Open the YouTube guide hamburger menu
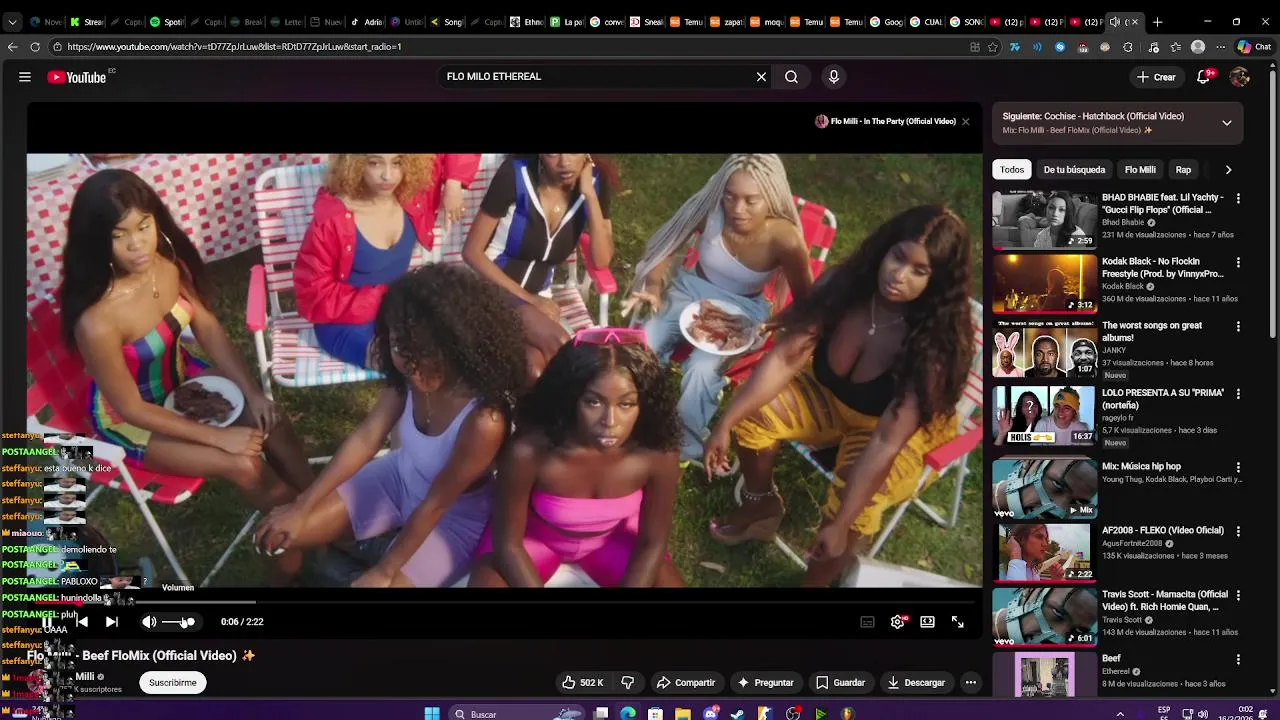Image resolution: width=1280 pixels, height=720 pixels. click(25, 77)
